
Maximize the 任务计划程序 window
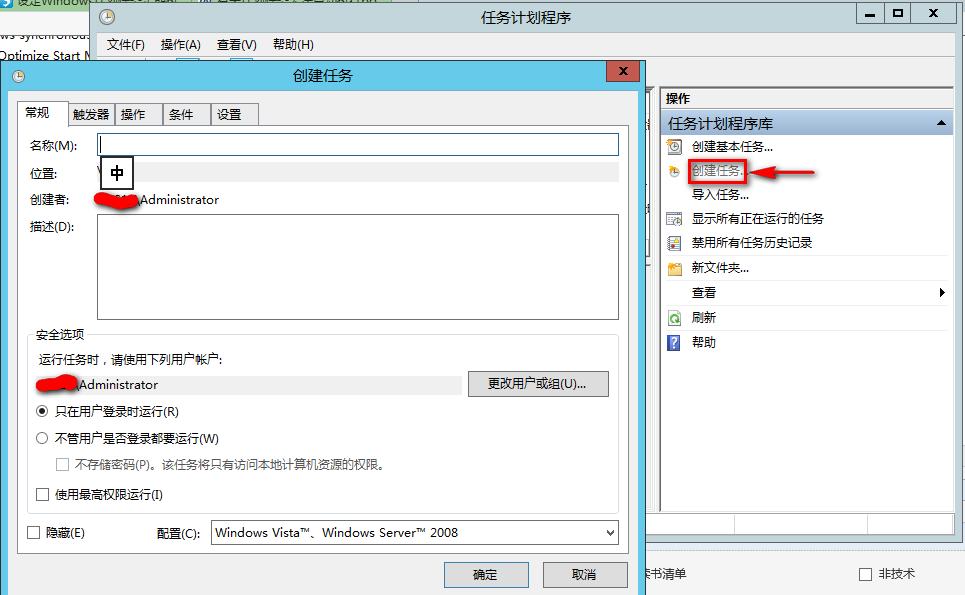coord(898,14)
